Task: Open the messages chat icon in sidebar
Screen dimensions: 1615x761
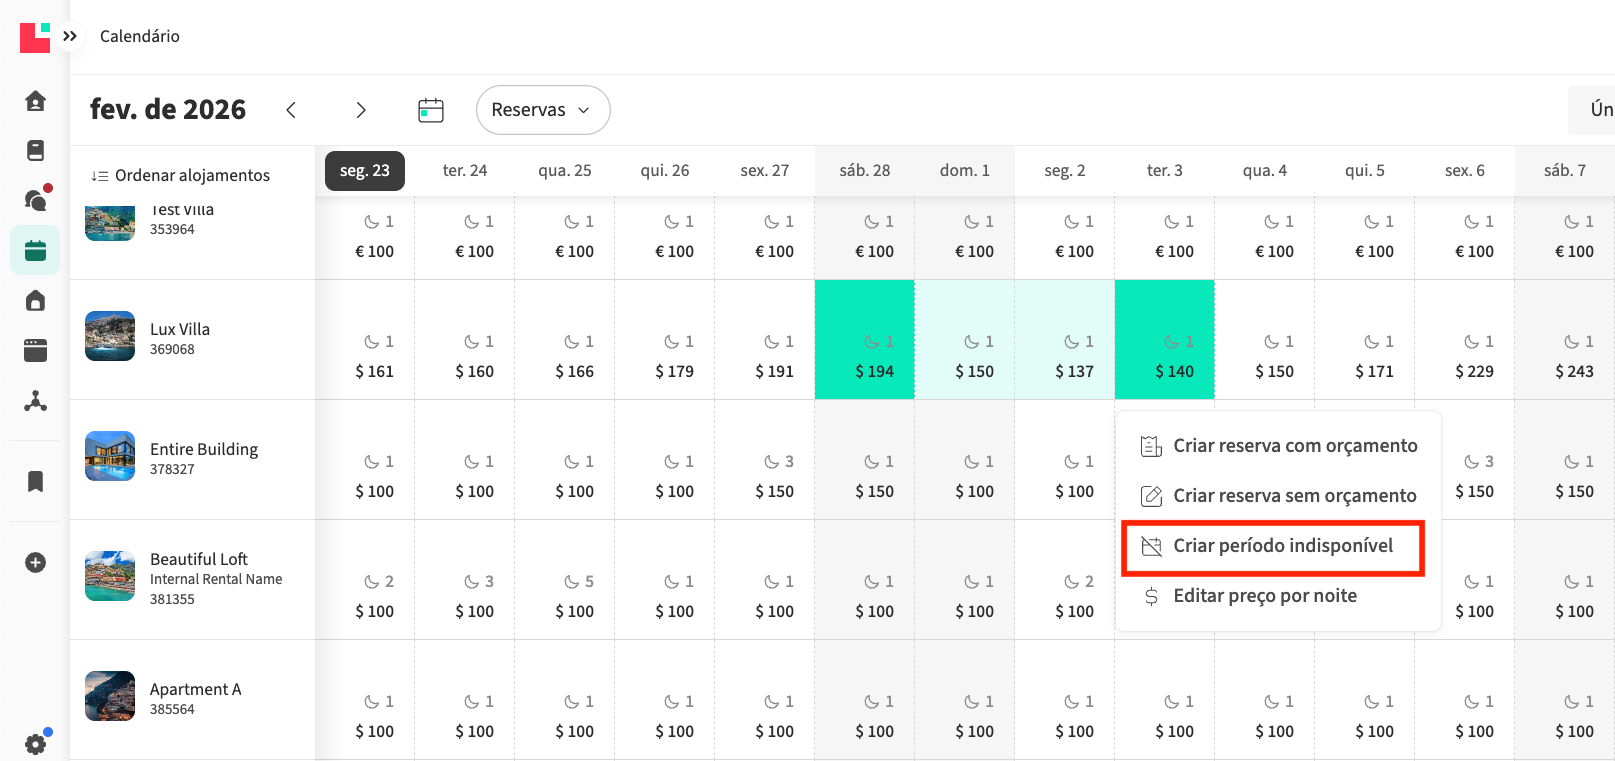Action: coord(35,200)
